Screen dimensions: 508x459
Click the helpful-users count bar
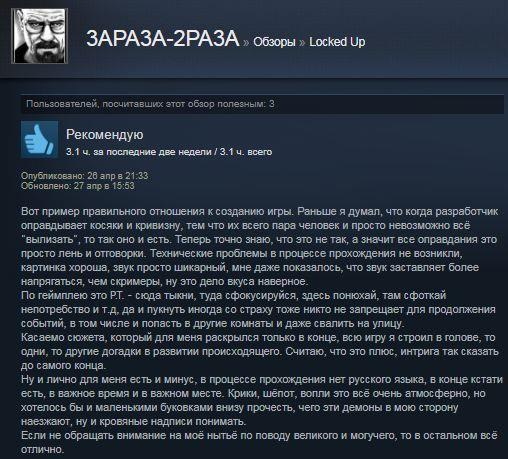tap(262, 104)
